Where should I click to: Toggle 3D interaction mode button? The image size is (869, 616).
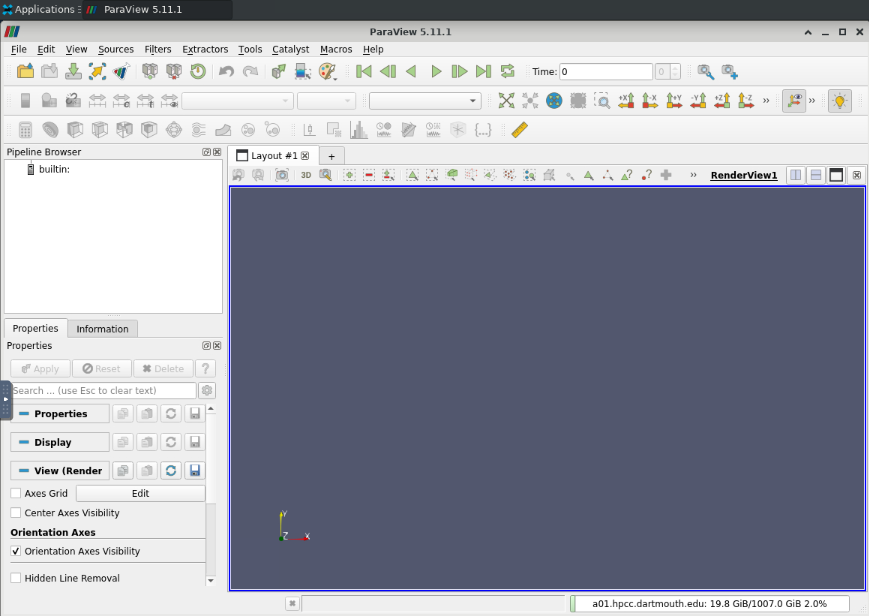(x=306, y=175)
